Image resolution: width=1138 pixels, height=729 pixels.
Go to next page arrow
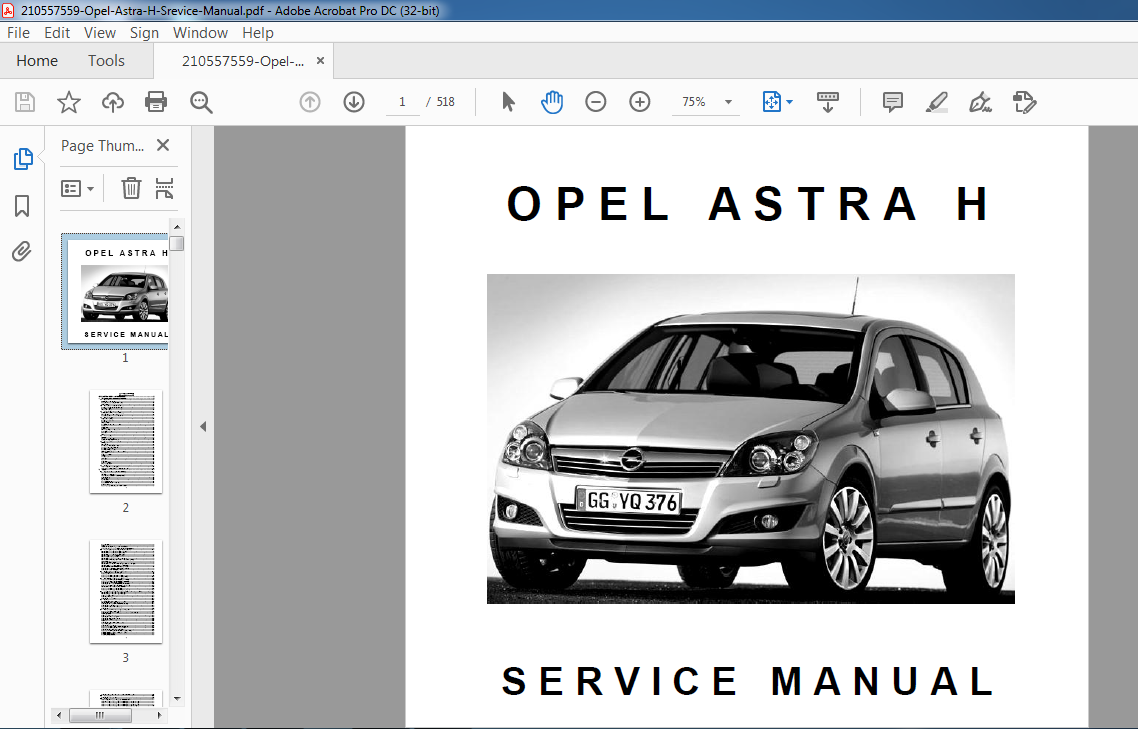tap(353, 102)
